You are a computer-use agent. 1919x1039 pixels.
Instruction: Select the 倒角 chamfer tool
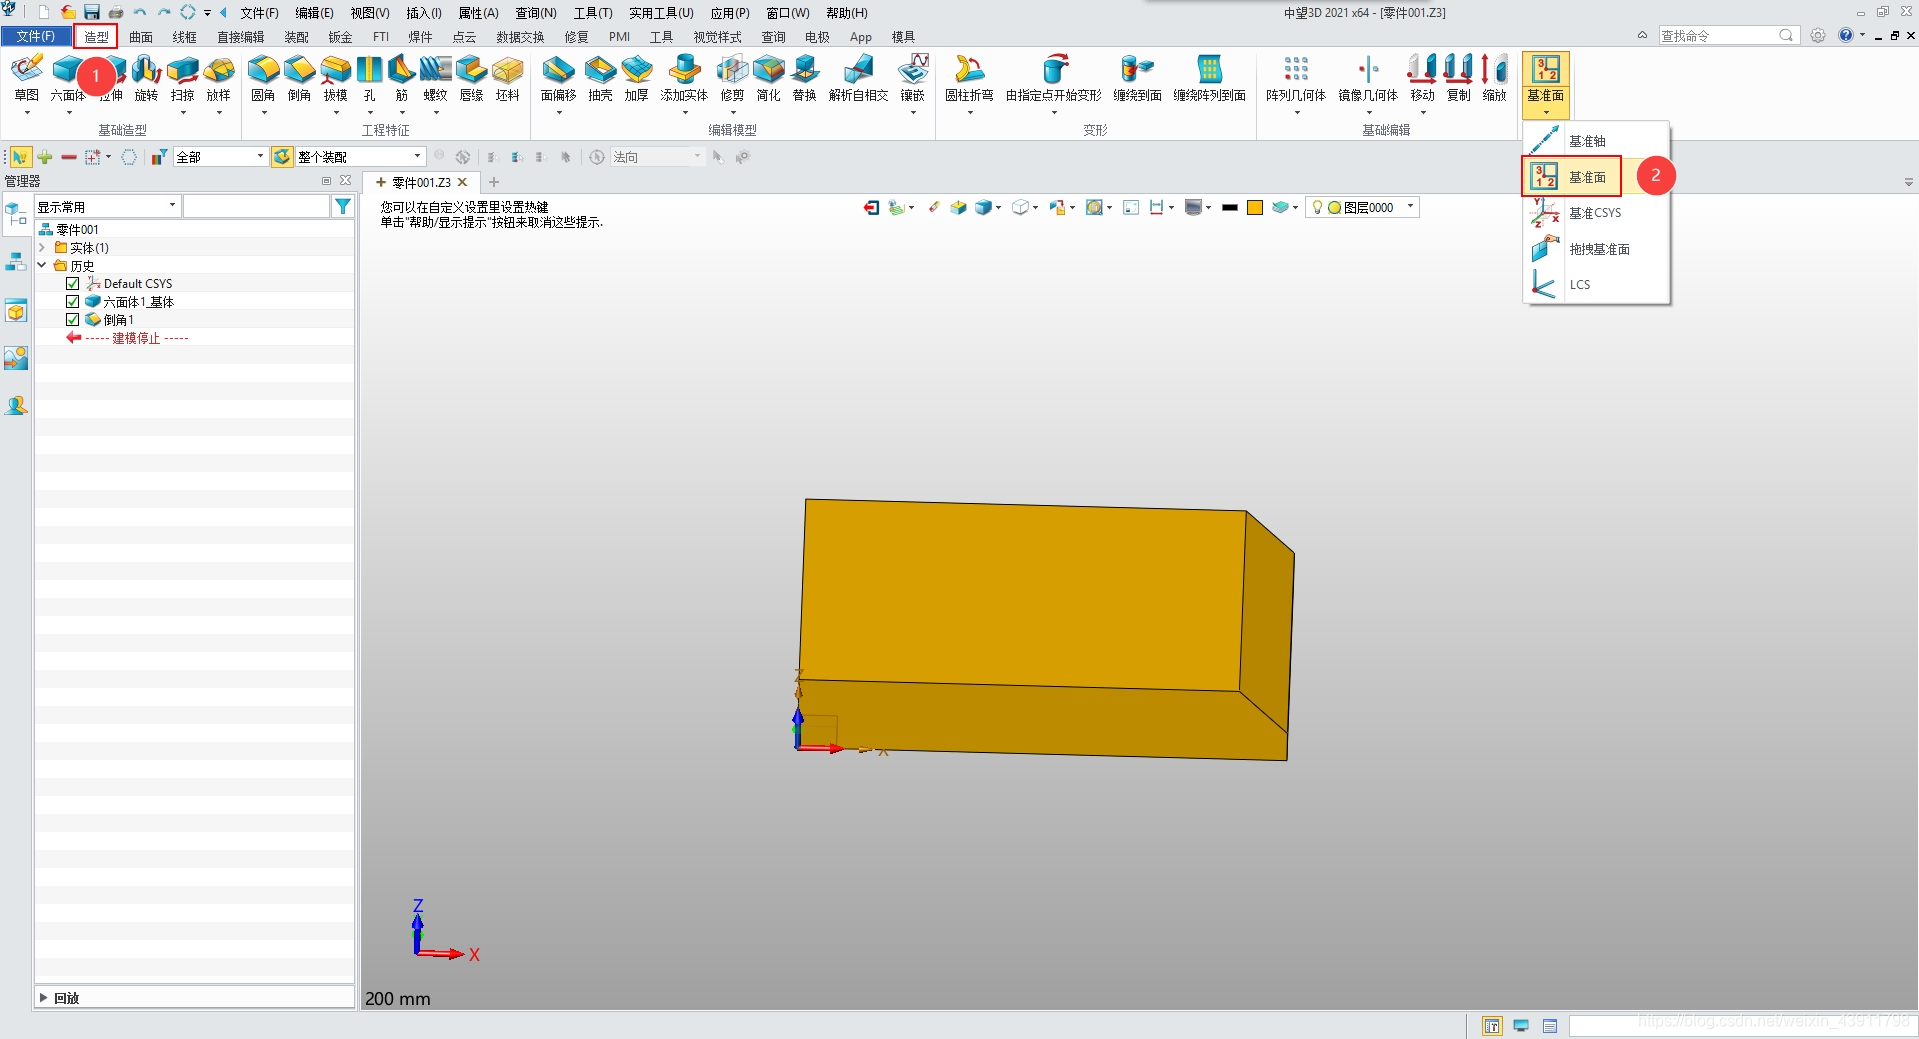click(x=299, y=79)
